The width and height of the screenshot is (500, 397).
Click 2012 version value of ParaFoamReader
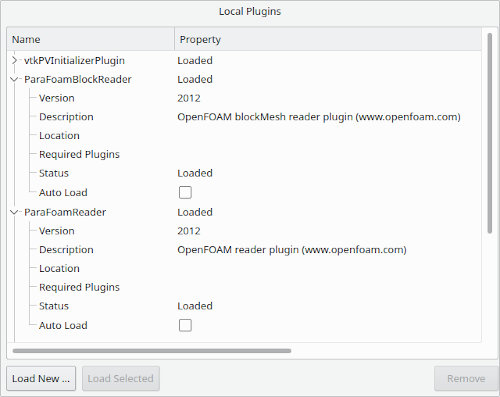189,231
